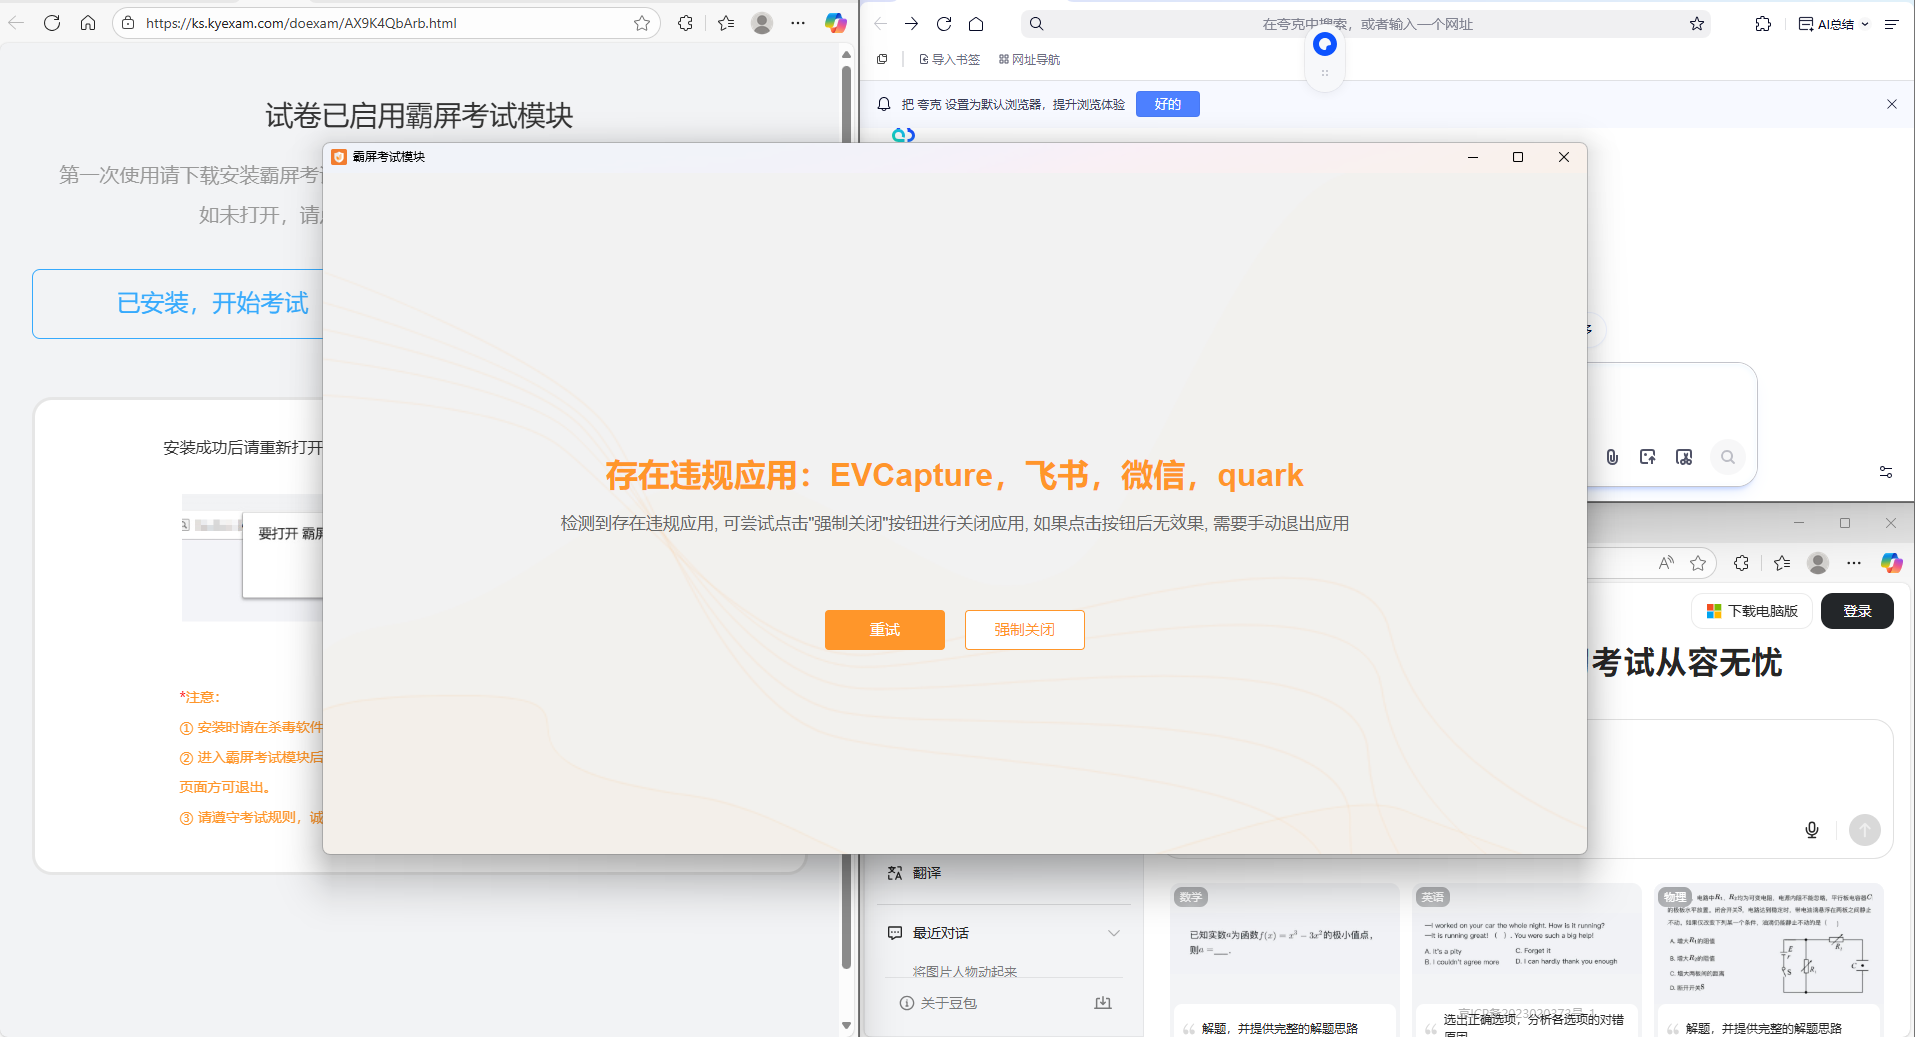Activate the microphone voice input
Image resolution: width=1915 pixels, height=1037 pixels.
[1812, 829]
